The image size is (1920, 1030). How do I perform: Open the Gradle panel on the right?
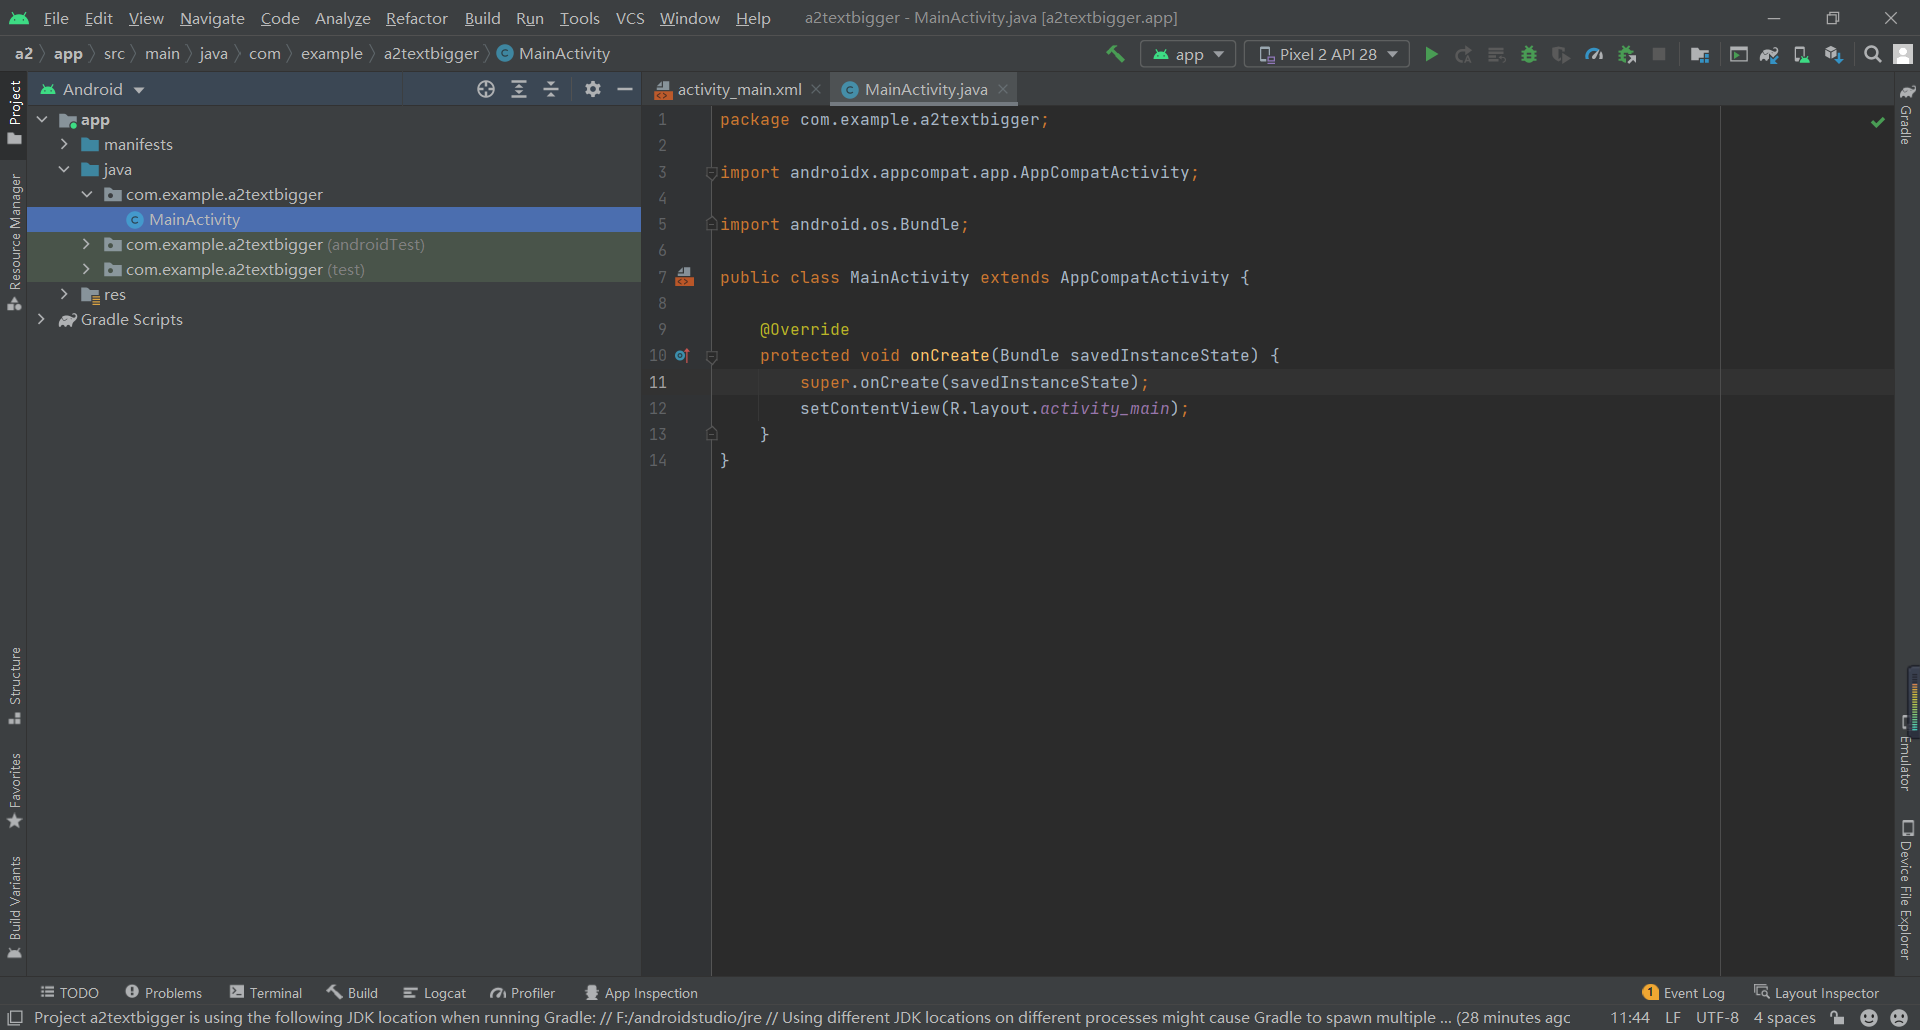click(1908, 123)
